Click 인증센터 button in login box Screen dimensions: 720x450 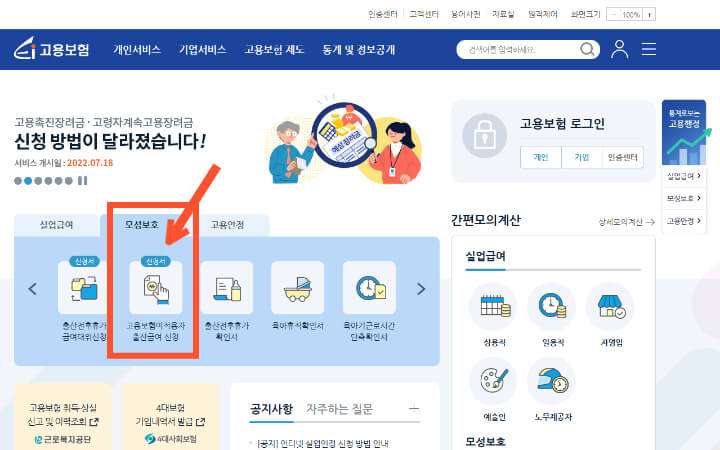(623, 158)
